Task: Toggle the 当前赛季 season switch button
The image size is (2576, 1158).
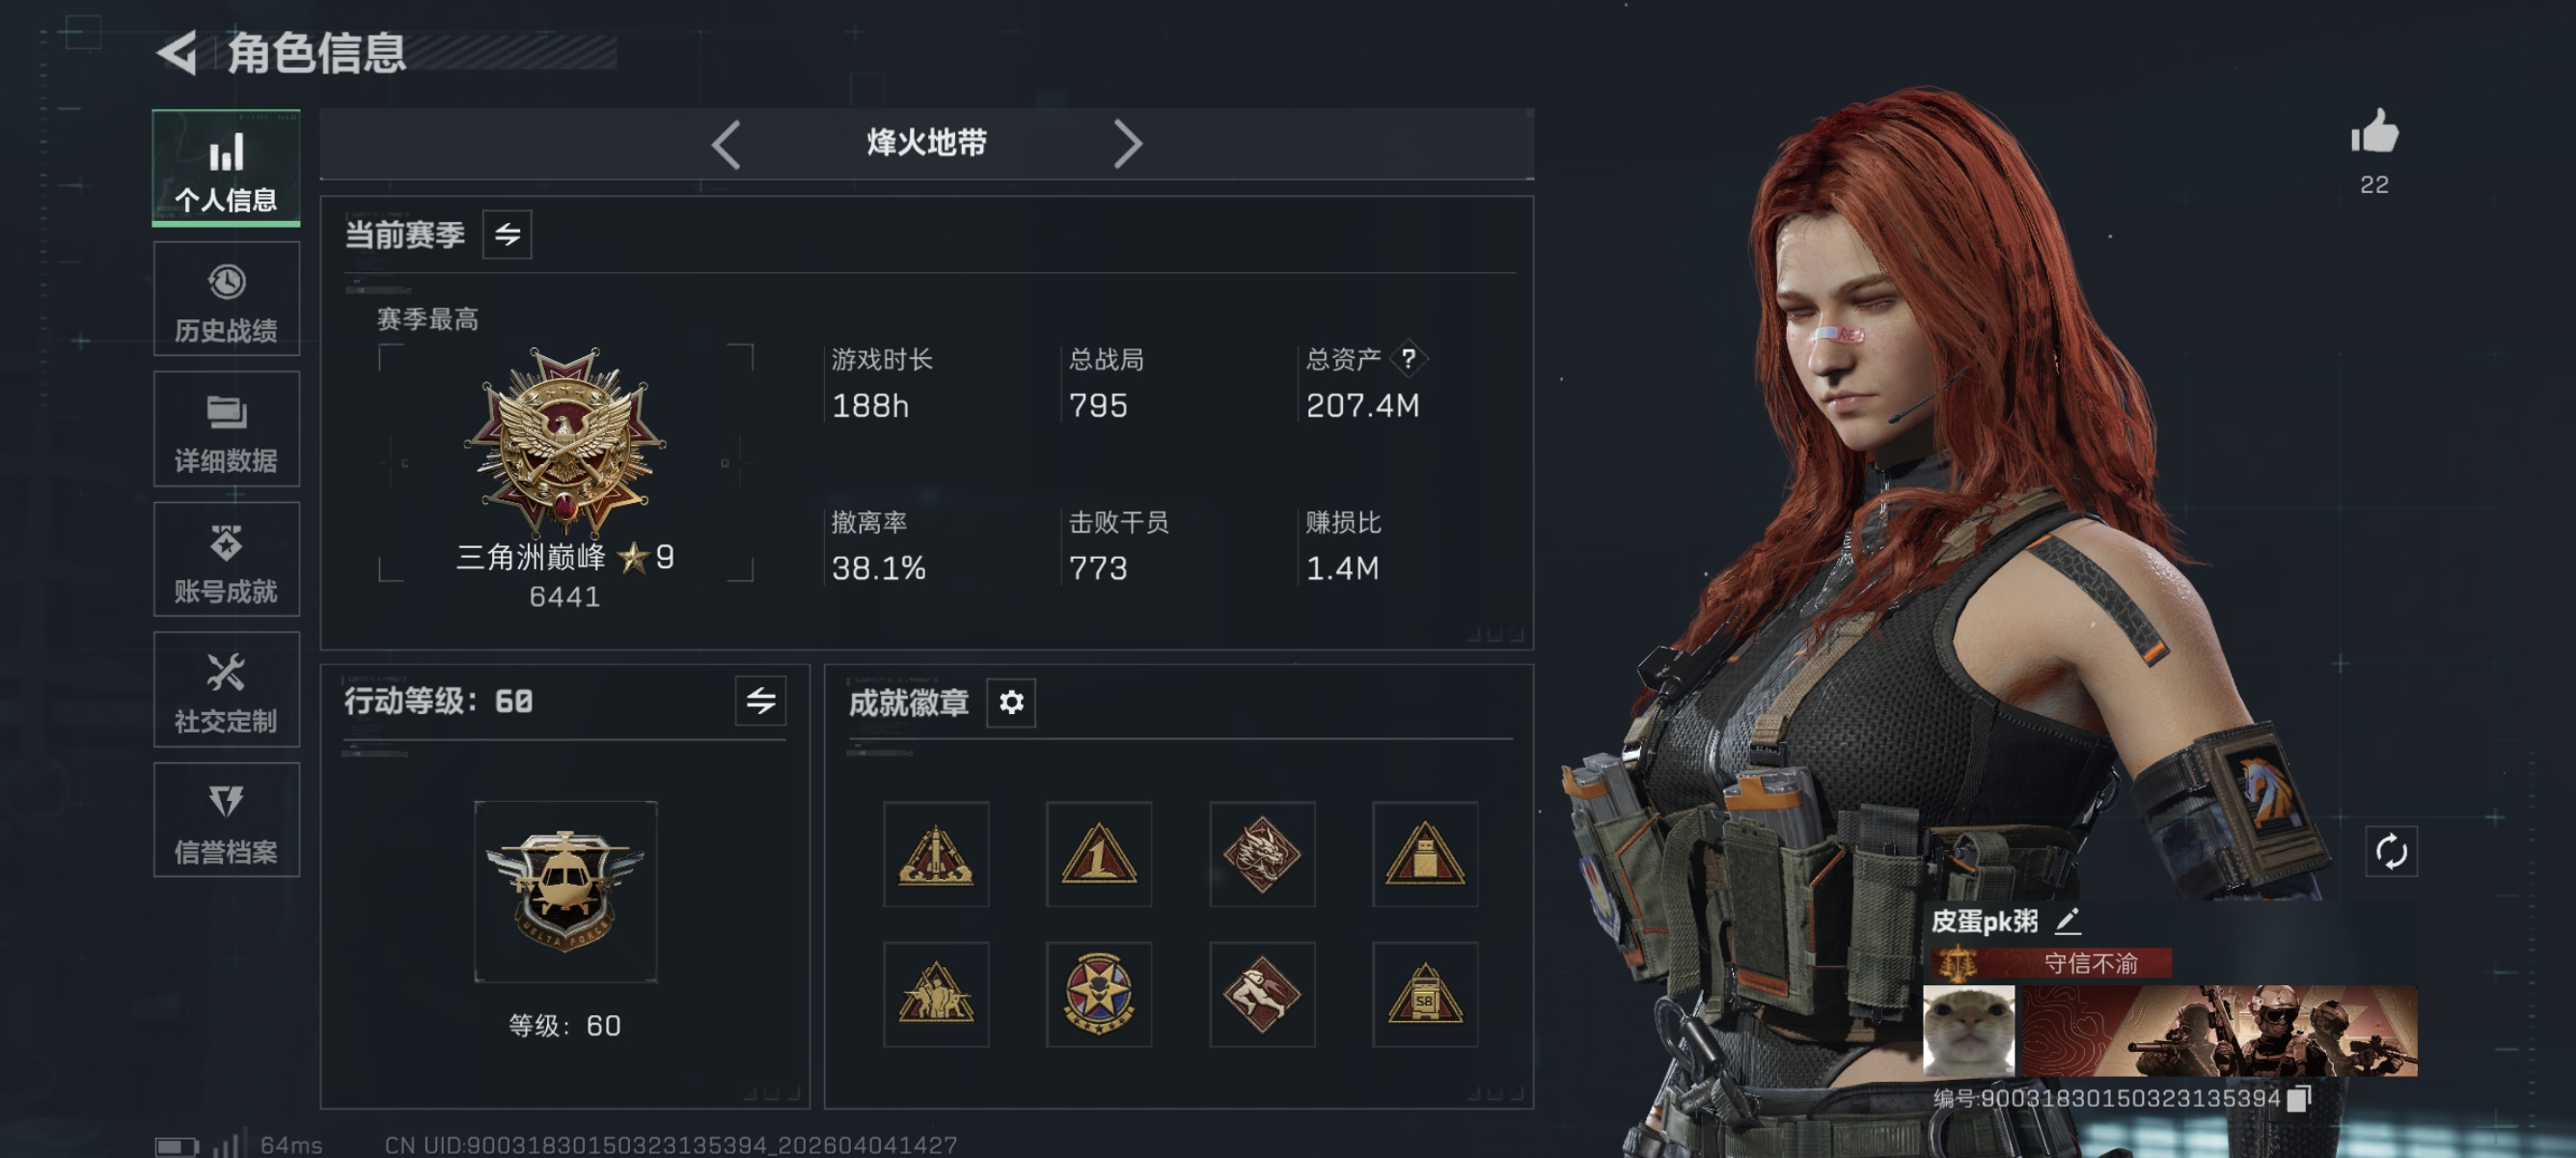Action: click(x=507, y=235)
